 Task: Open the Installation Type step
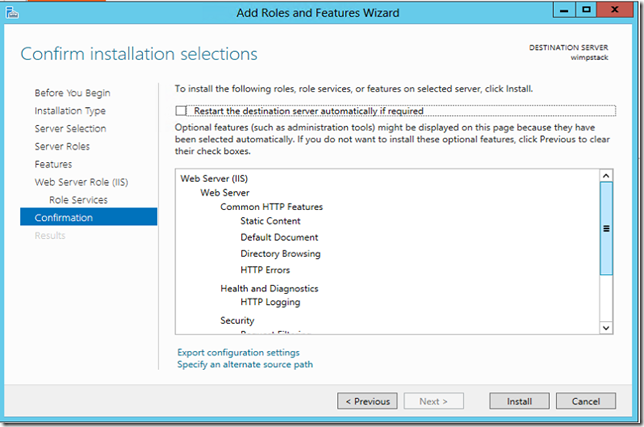pyautogui.click(x=70, y=111)
